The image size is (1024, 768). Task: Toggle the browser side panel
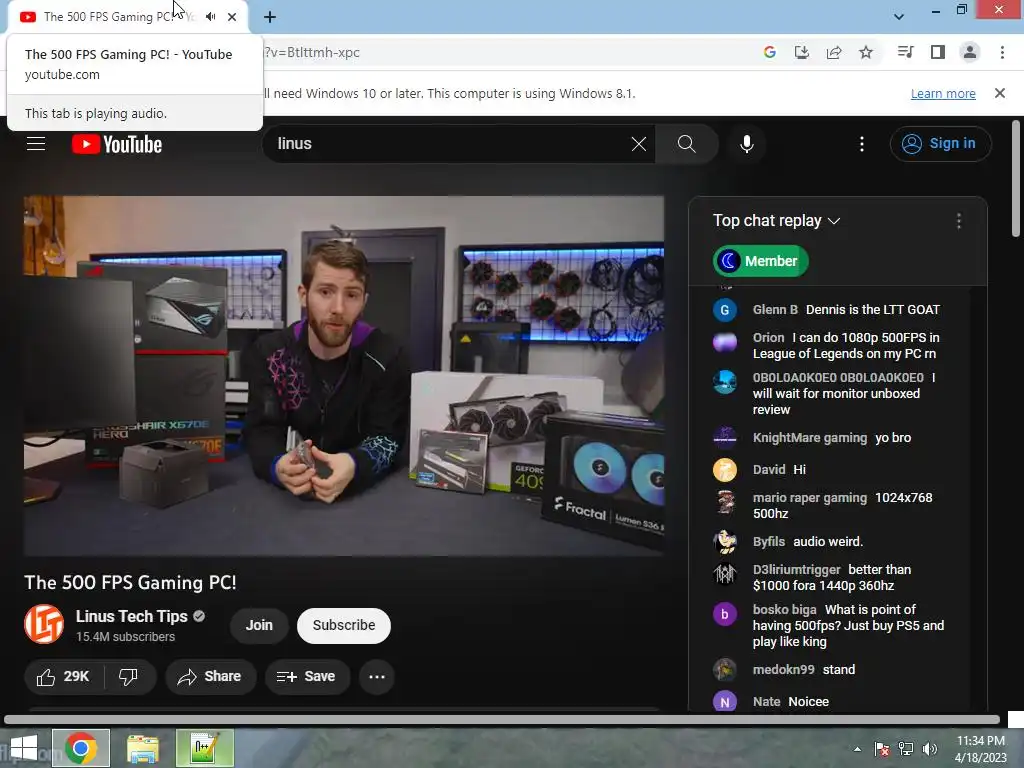coord(938,52)
